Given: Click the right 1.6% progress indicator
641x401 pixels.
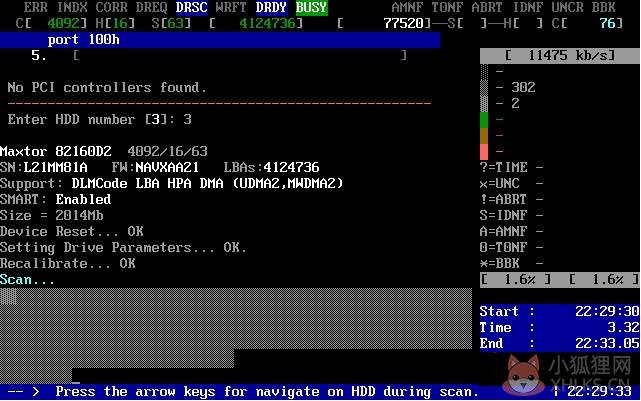Looking at the screenshot, I should (604, 280).
